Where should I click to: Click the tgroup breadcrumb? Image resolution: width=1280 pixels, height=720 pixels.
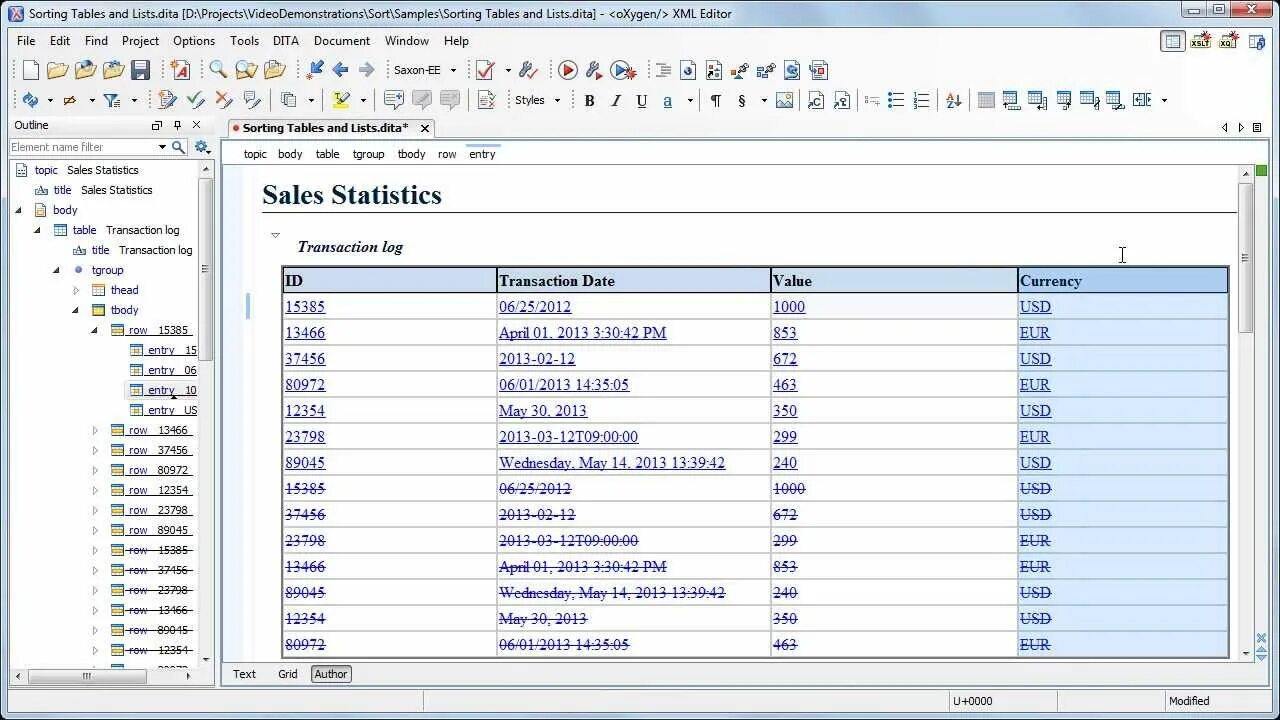pyautogui.click(x=368, y=154)
